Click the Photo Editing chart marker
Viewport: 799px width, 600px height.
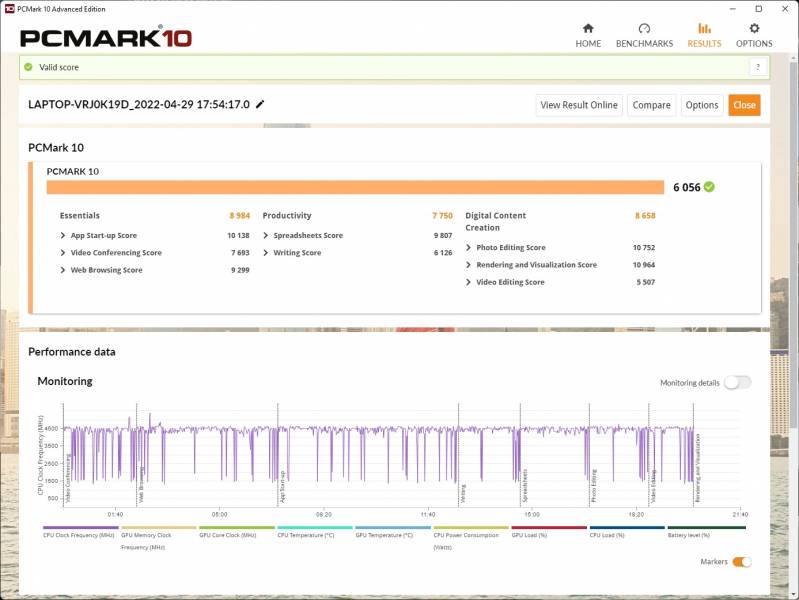click(594, 486)
